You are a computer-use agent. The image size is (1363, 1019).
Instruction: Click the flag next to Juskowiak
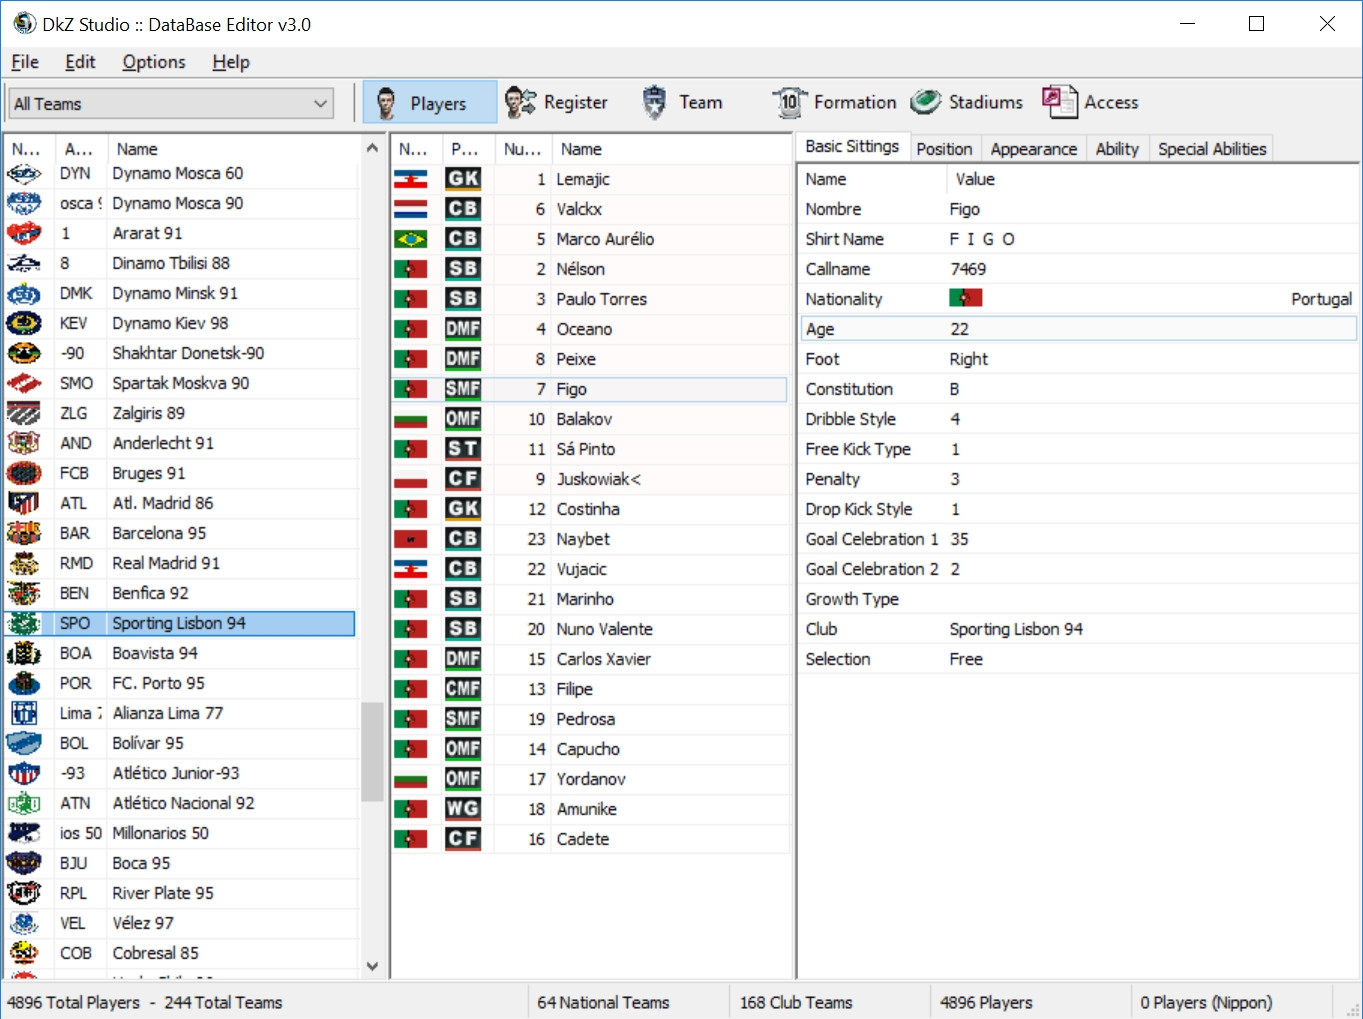tap(411, 479)
